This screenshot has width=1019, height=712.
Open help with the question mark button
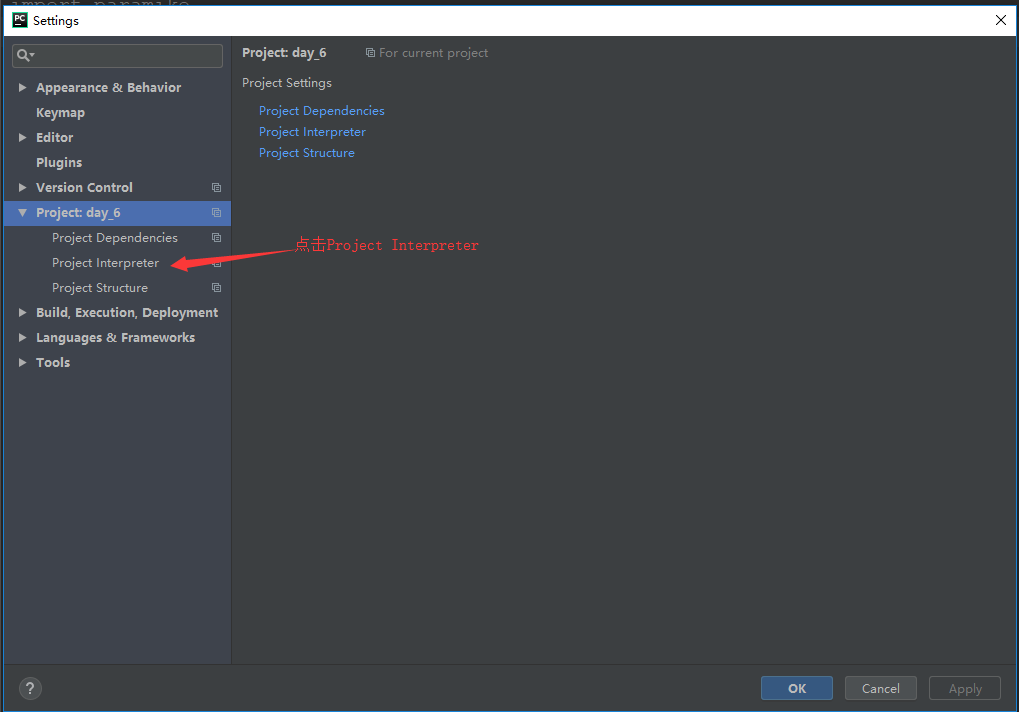[30, 688]
